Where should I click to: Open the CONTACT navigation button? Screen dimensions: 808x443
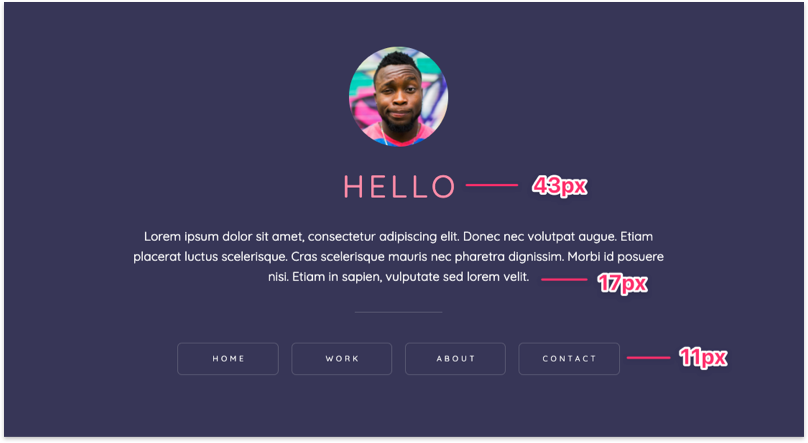pos(569,359)
